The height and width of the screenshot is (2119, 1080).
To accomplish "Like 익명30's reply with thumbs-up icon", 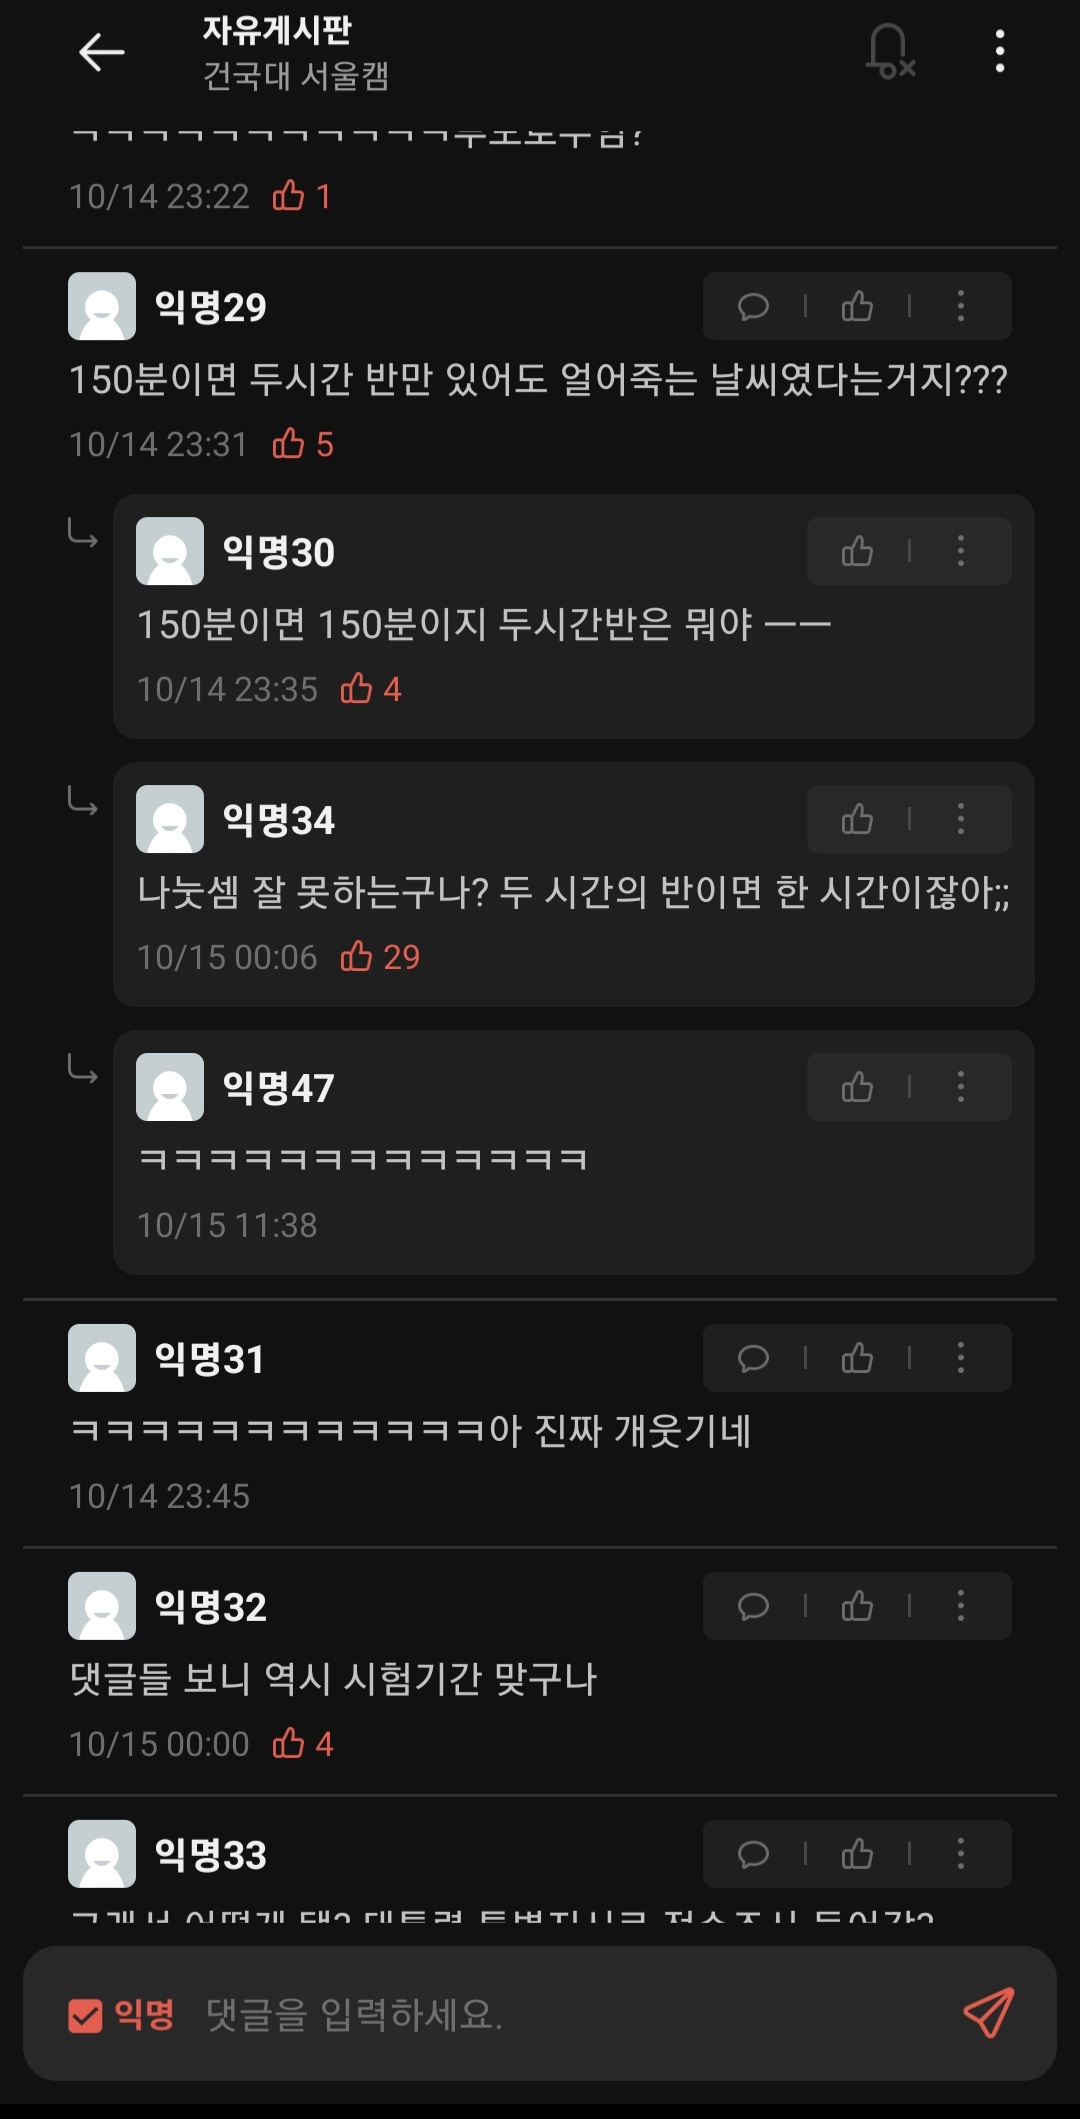I will point(857,551).
